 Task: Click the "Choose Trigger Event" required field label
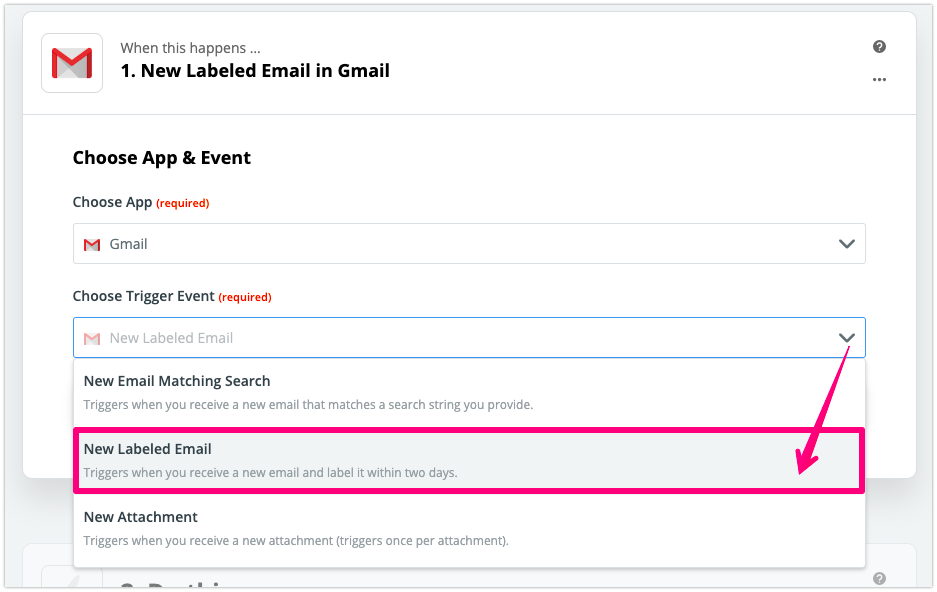144,296
